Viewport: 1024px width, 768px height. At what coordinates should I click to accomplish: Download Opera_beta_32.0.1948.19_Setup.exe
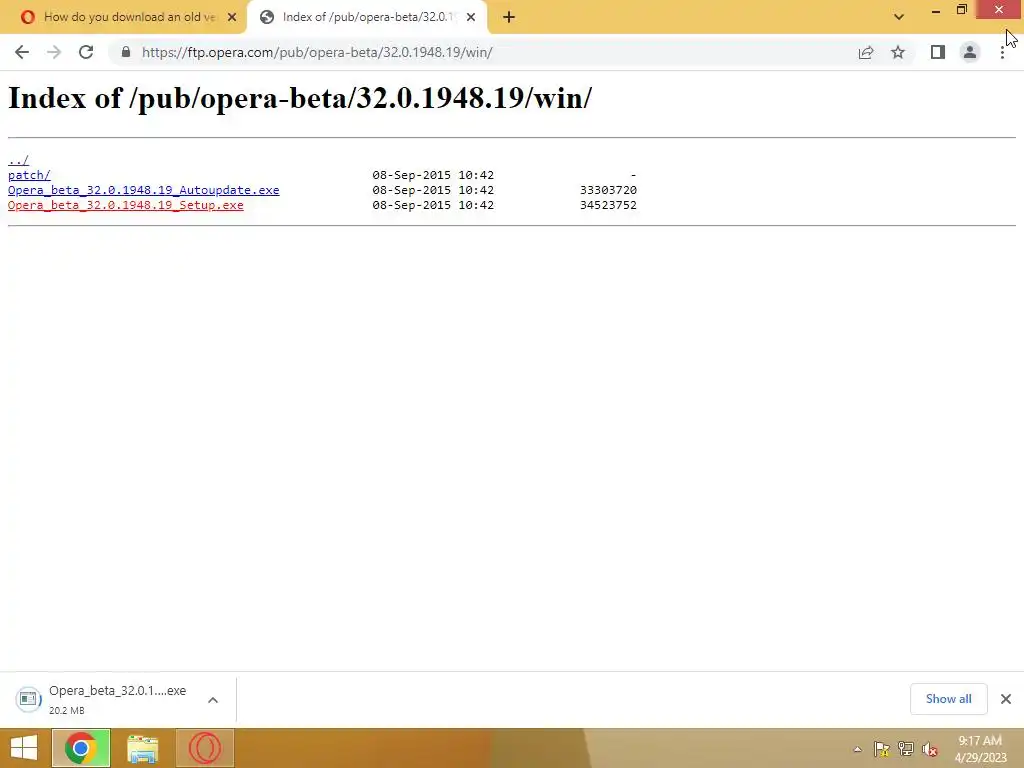point(125,205)
